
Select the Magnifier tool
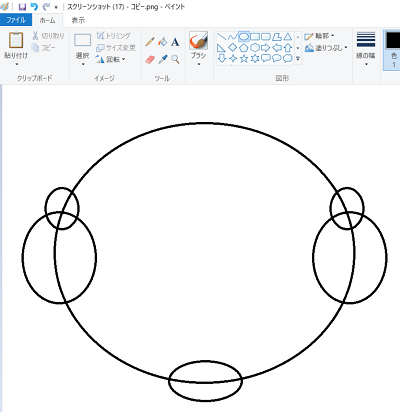coord(175,60)
